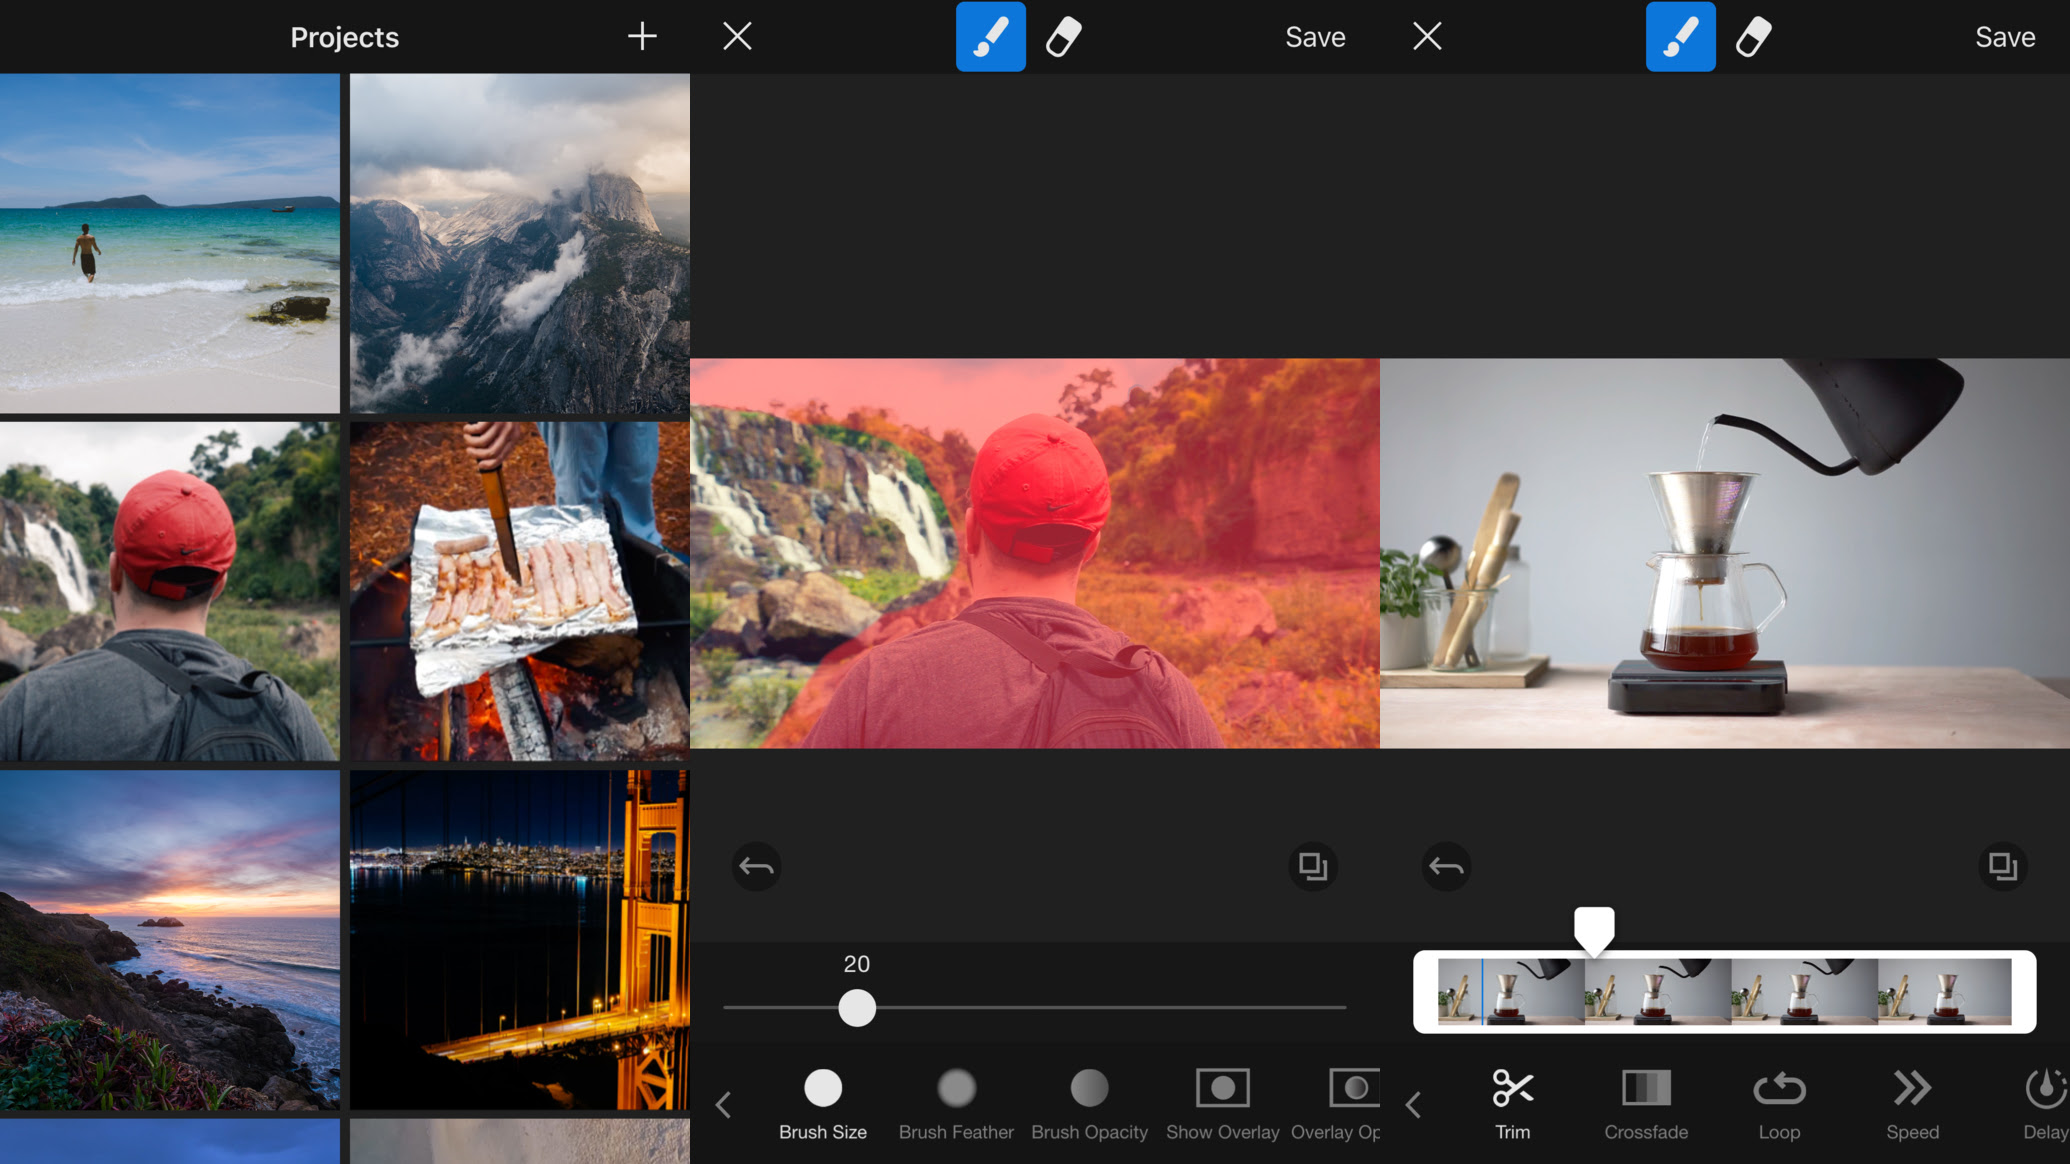
Task: Go back with chevron in right toolbar
Action: tap(1413, 1105)
